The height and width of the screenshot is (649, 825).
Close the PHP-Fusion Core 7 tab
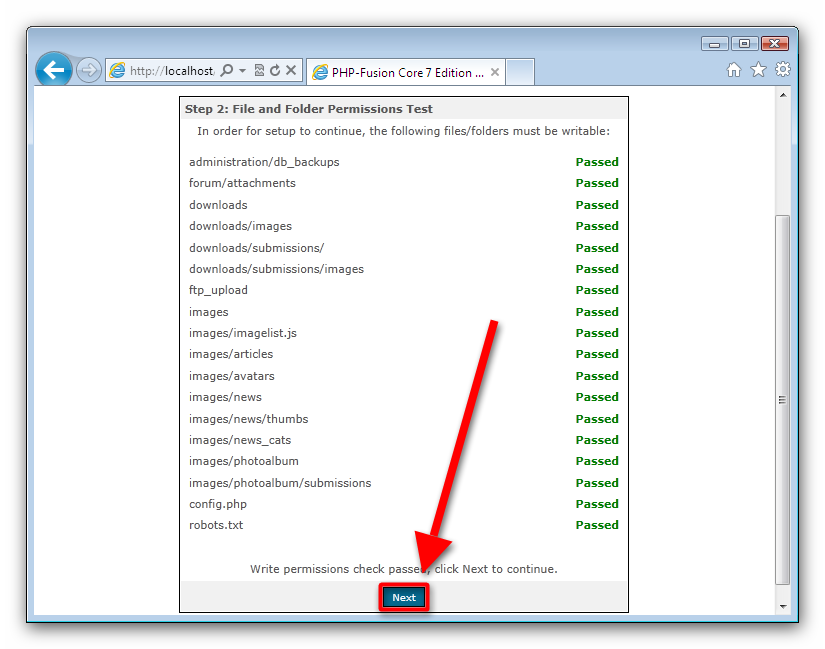click(495, 72)
